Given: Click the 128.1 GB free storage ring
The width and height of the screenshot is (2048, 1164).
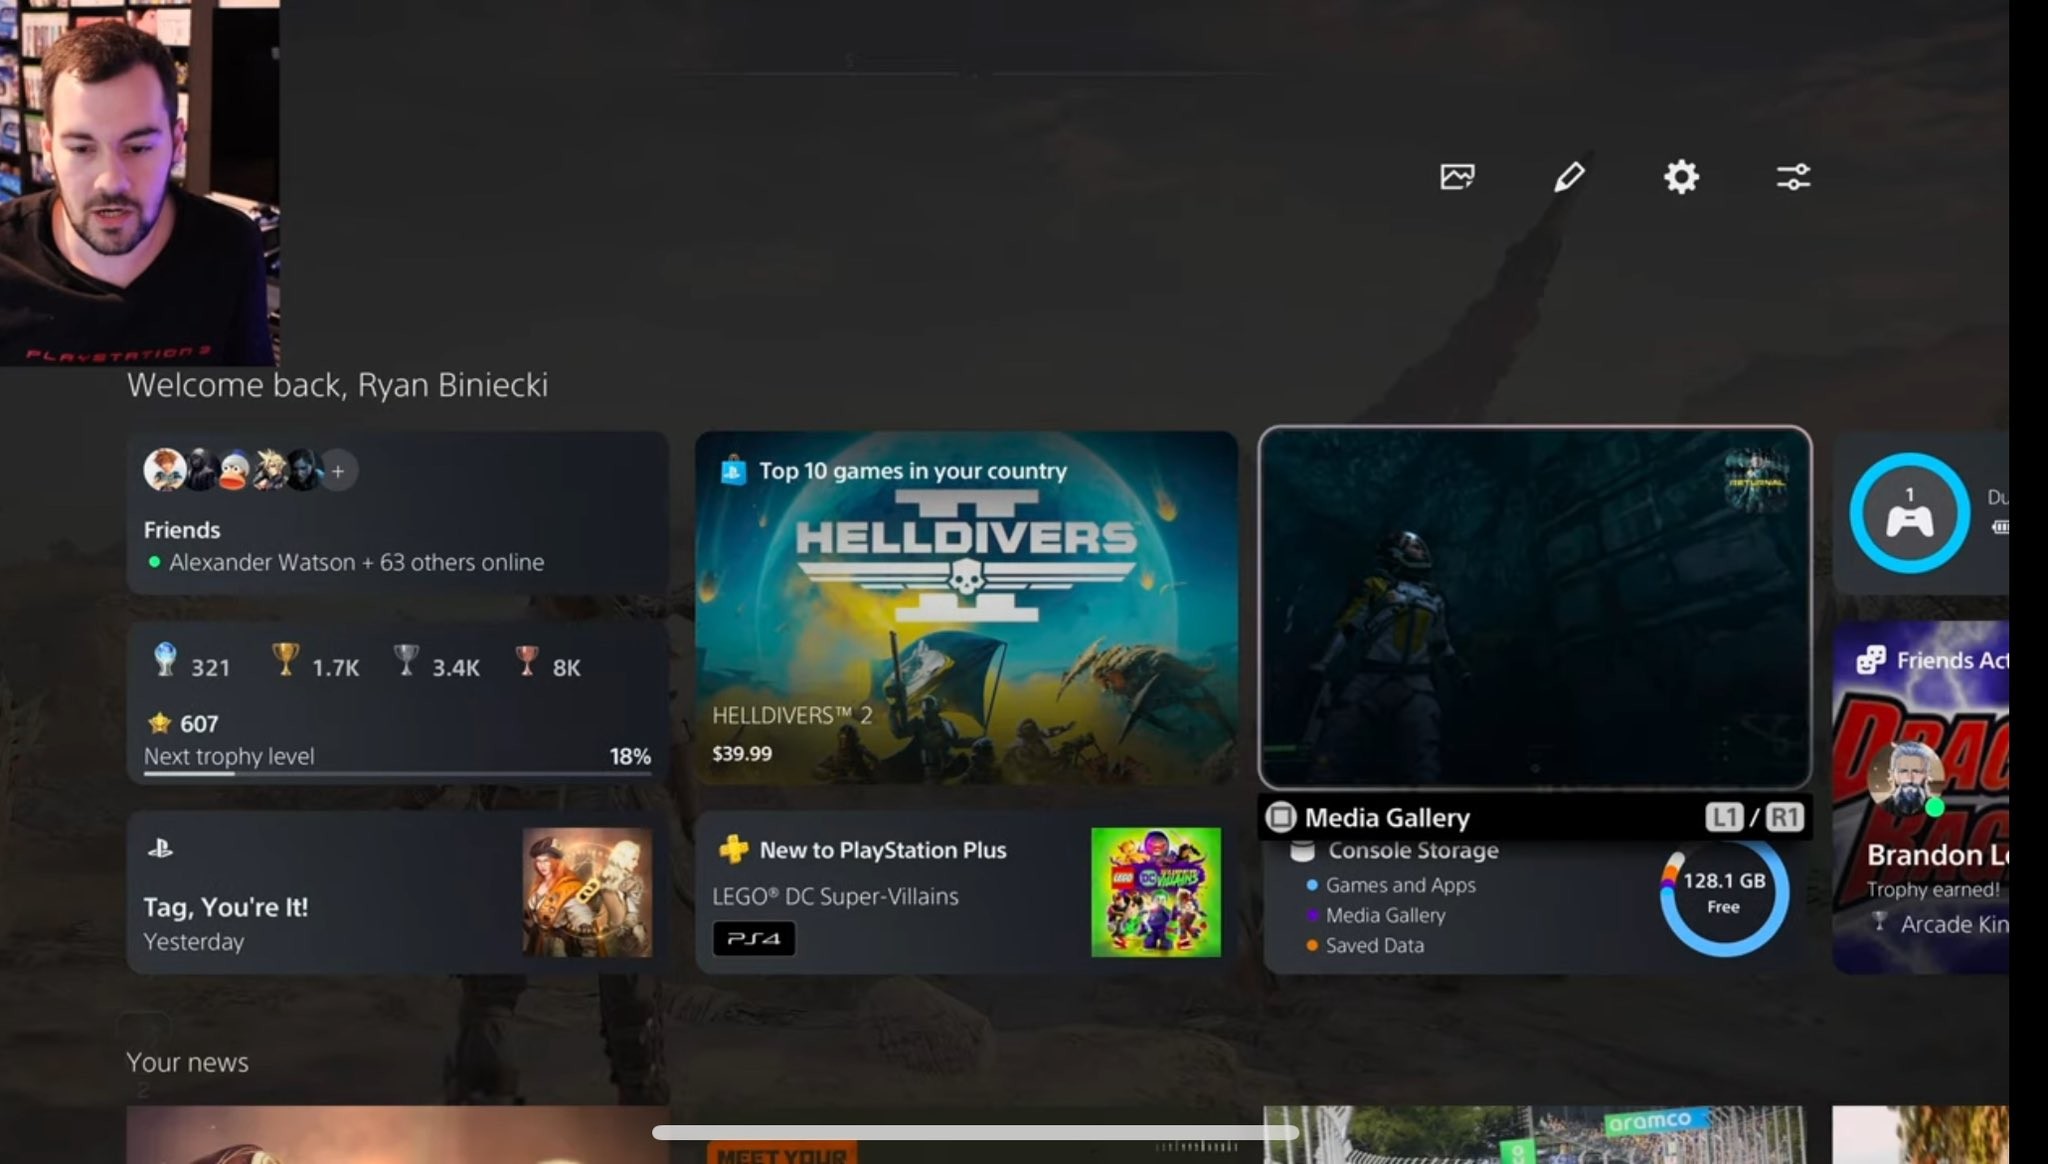Looking at the screenshot, I should 1723,893.
